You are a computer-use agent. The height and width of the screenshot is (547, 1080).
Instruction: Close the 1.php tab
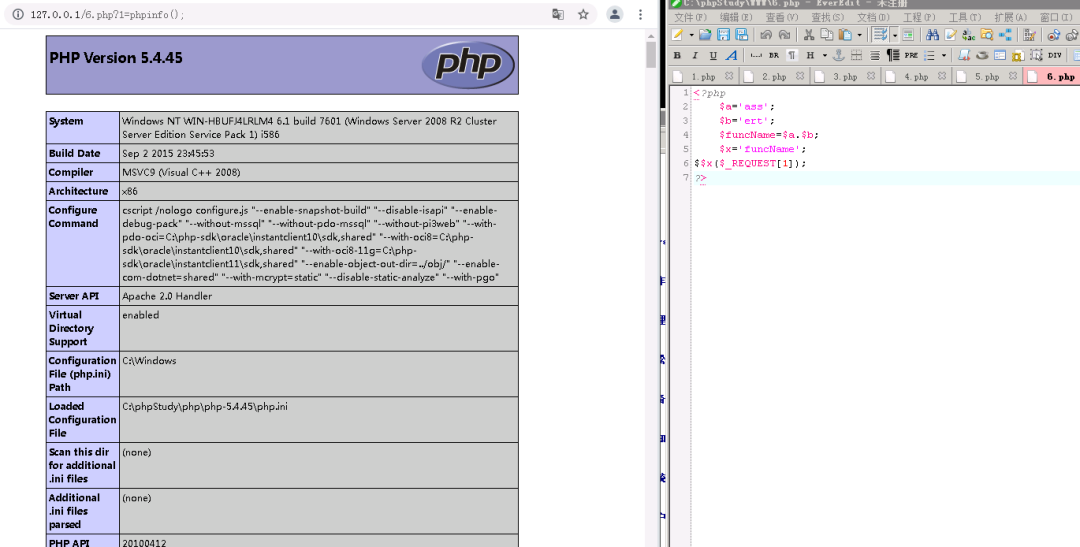[x=729, y=76]
